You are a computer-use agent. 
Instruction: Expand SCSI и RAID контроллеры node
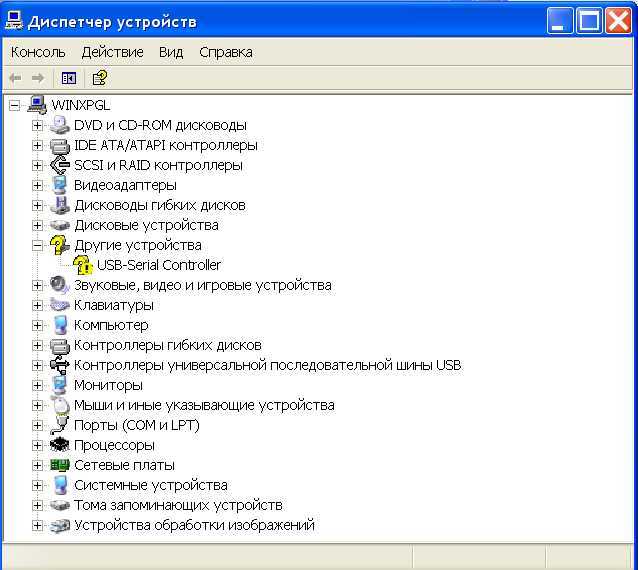click(x=37, y=165)
